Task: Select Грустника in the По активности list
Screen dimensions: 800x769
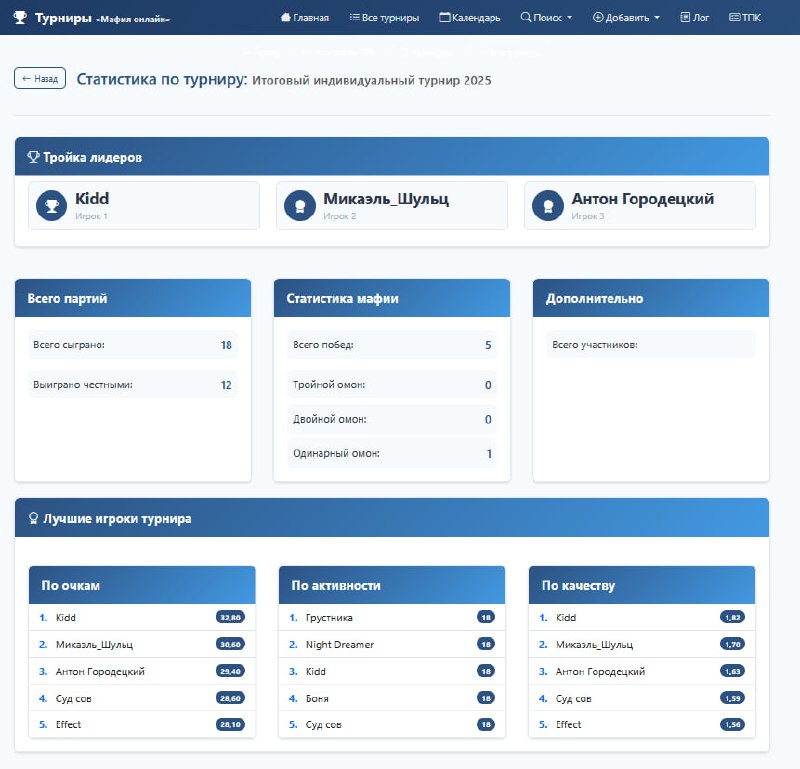Action: click(328, 618)
